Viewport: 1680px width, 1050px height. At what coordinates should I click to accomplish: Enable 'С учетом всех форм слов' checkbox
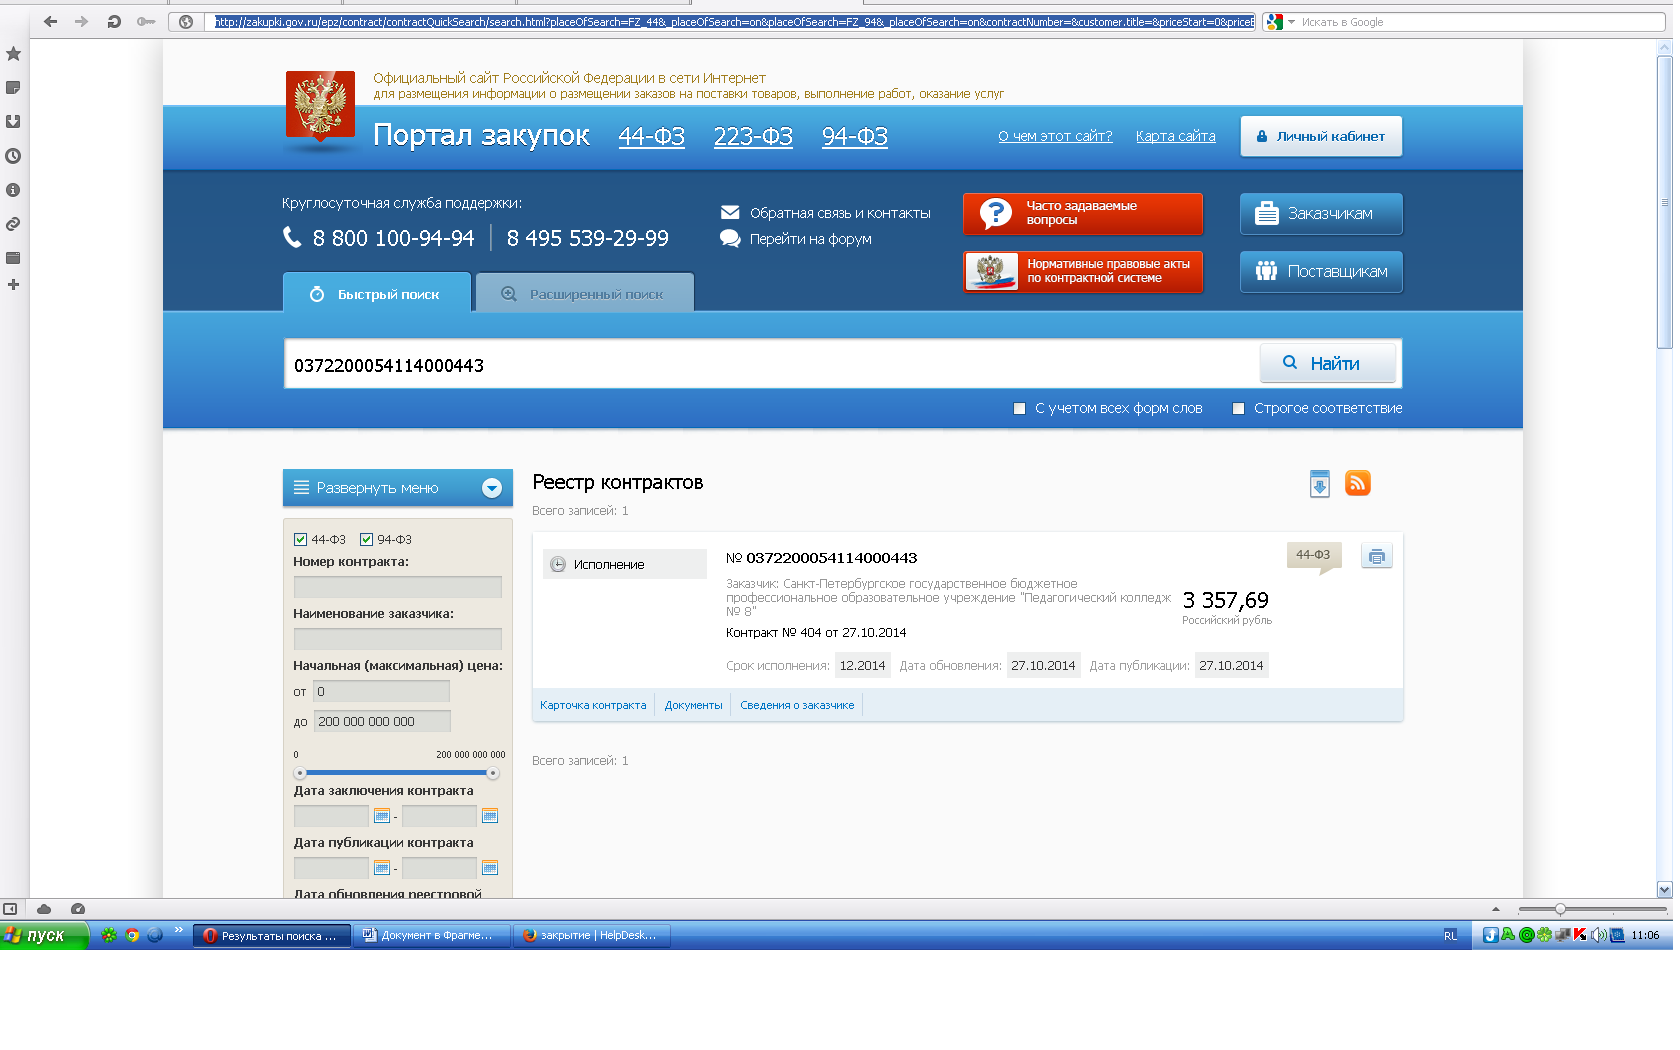1019,408
